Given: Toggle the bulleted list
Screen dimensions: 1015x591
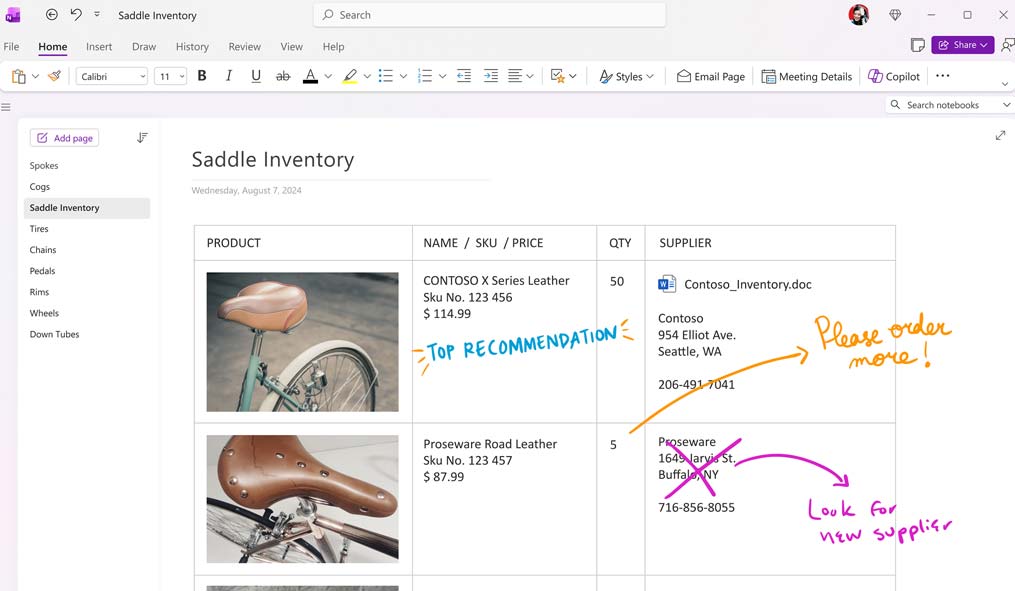Looking at the screenshot, I should [x=386, y=76].
